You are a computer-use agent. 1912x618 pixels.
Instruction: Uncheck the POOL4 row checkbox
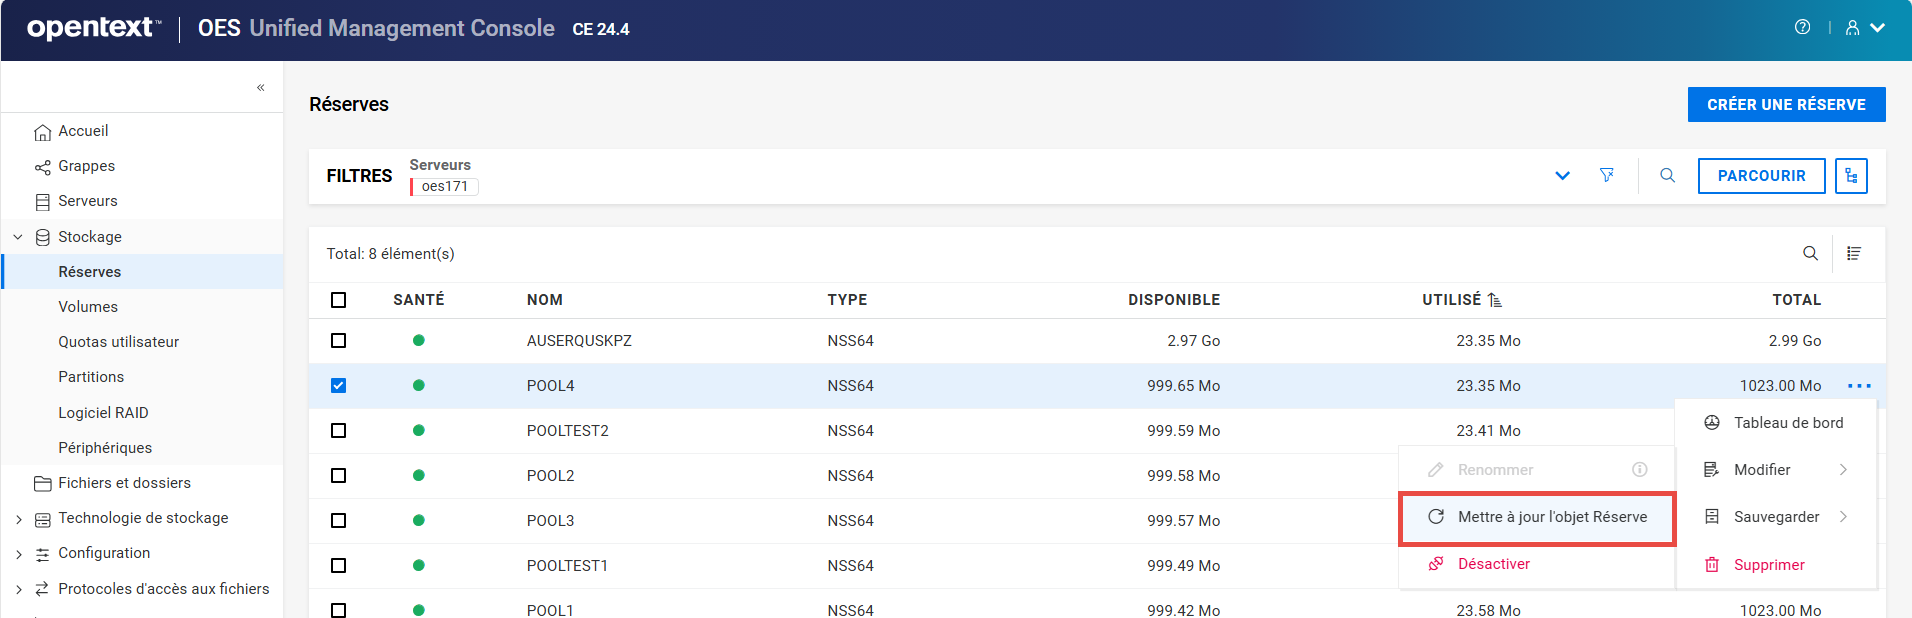[339, 386]
